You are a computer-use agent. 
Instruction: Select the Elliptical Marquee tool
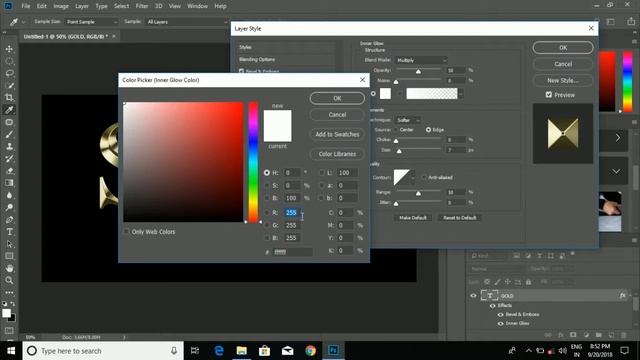point(9,61)
